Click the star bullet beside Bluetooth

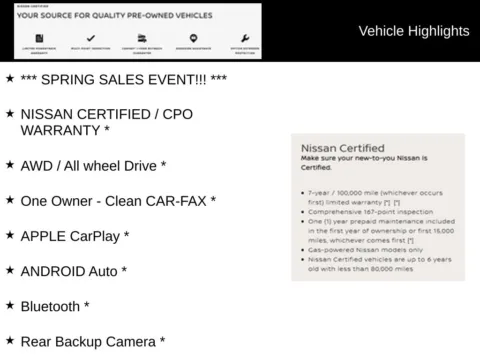[10, 305]
